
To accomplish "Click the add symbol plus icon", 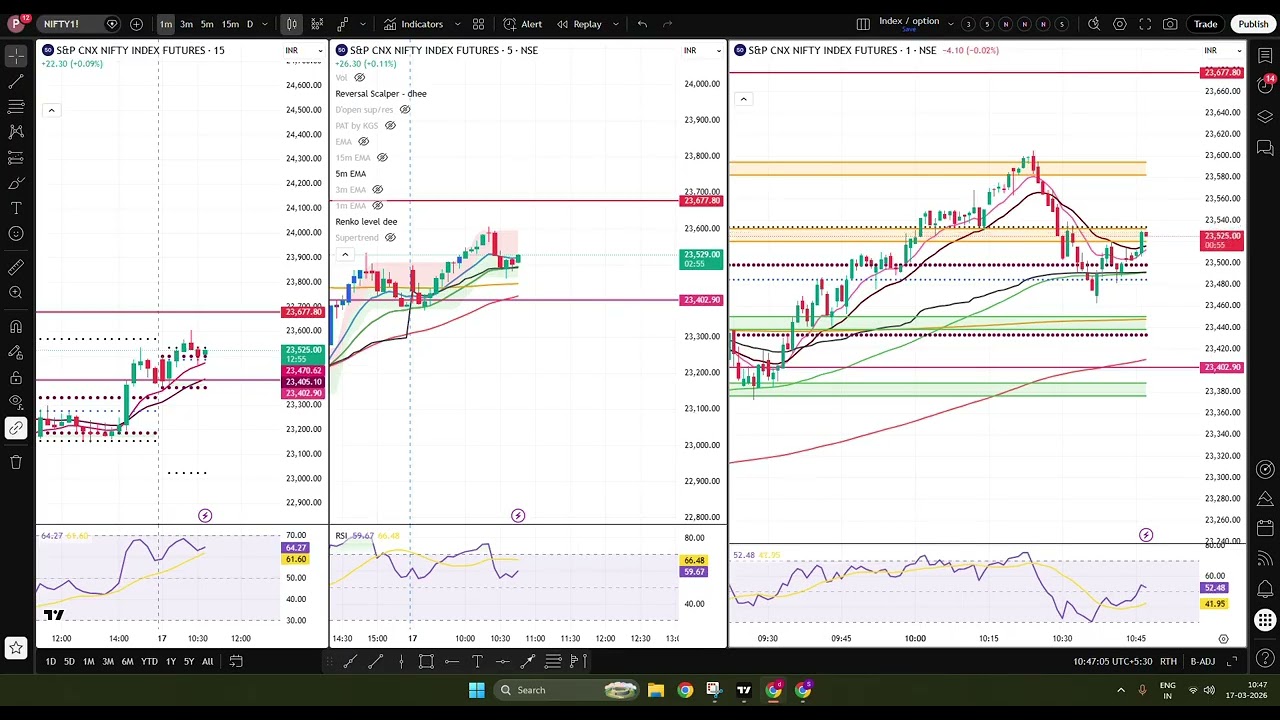I will click(136, 24).
